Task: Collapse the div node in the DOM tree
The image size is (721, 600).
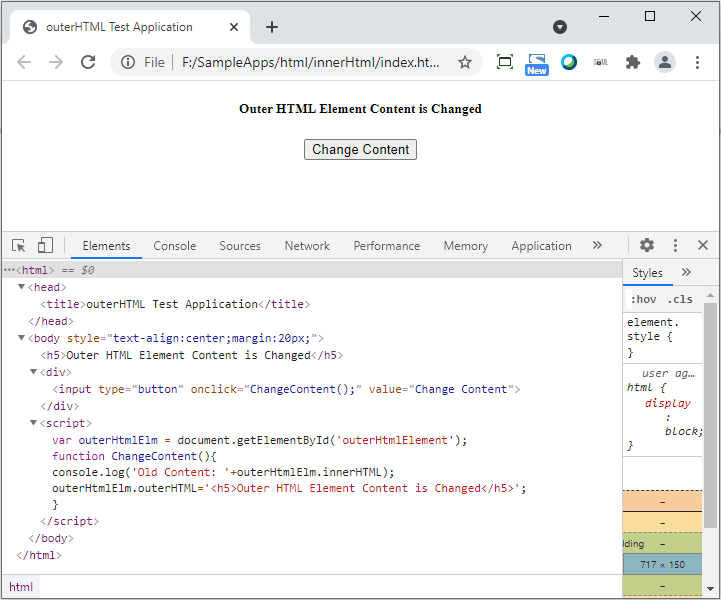Action: pyautogui.click(x=33, y=372)
